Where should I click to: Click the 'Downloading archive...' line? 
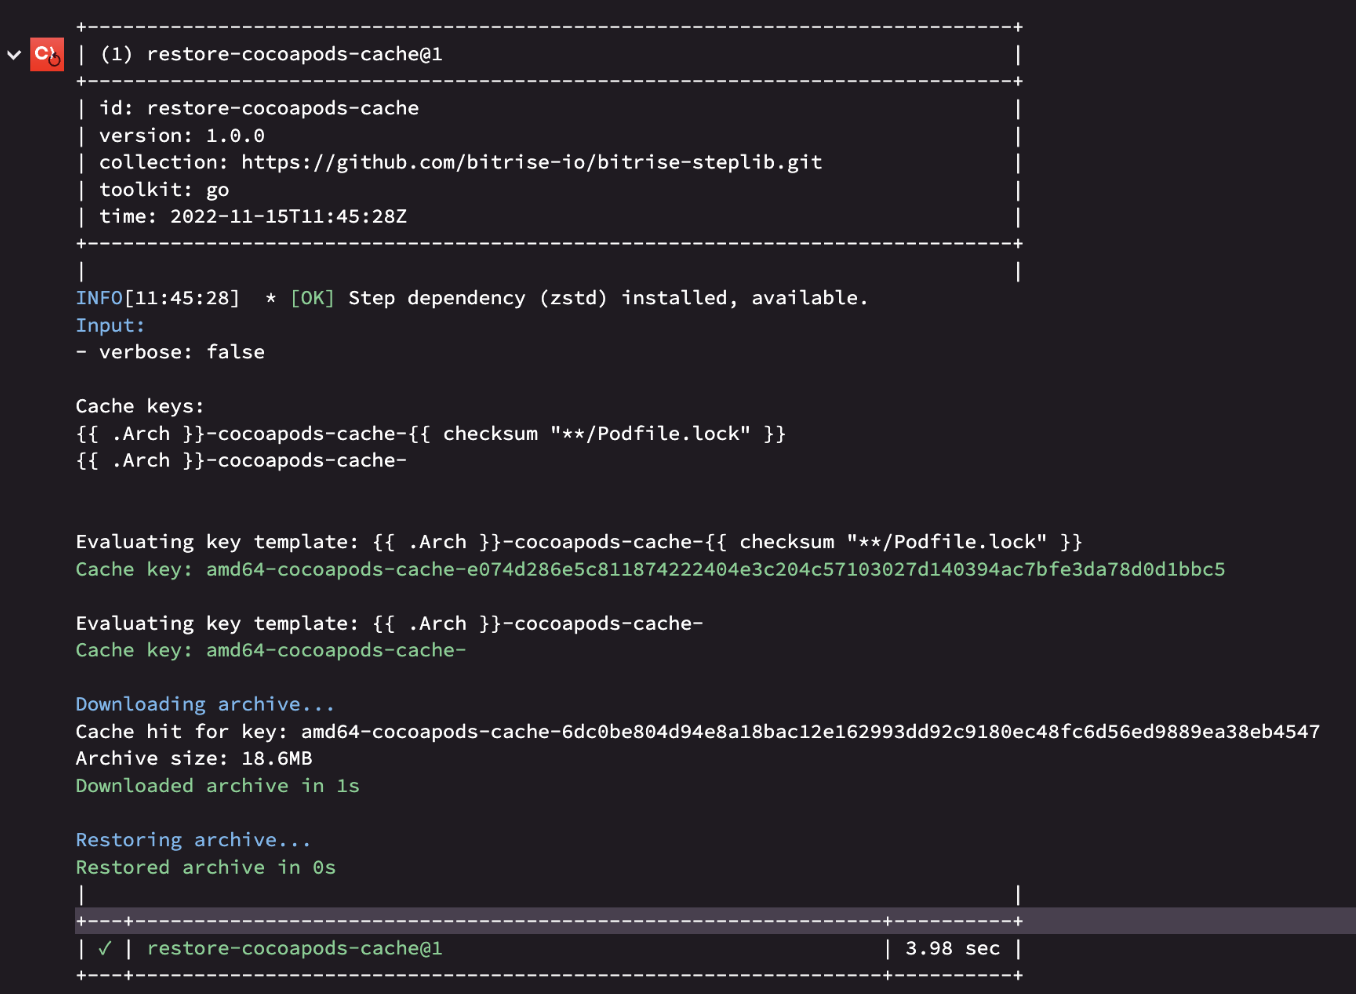(x=205, y=704)
